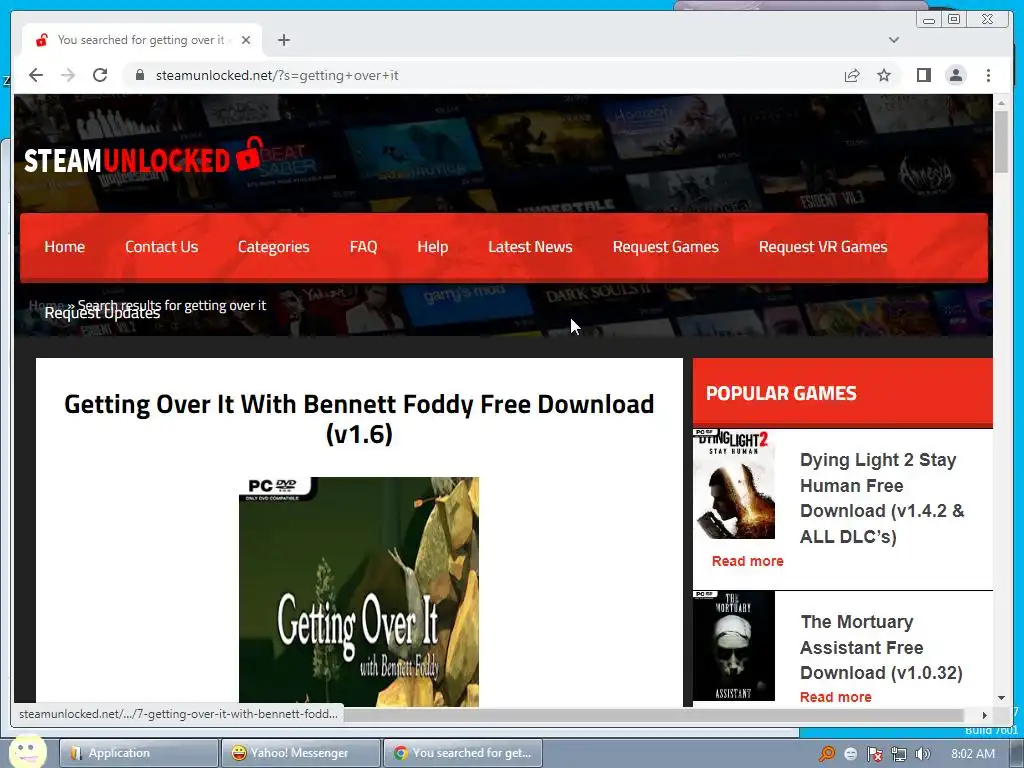Open Getting Over It With Bennett Foddy title link
Image resolution: width=1024 pixels, height=768 pixels.
point(359,419)
